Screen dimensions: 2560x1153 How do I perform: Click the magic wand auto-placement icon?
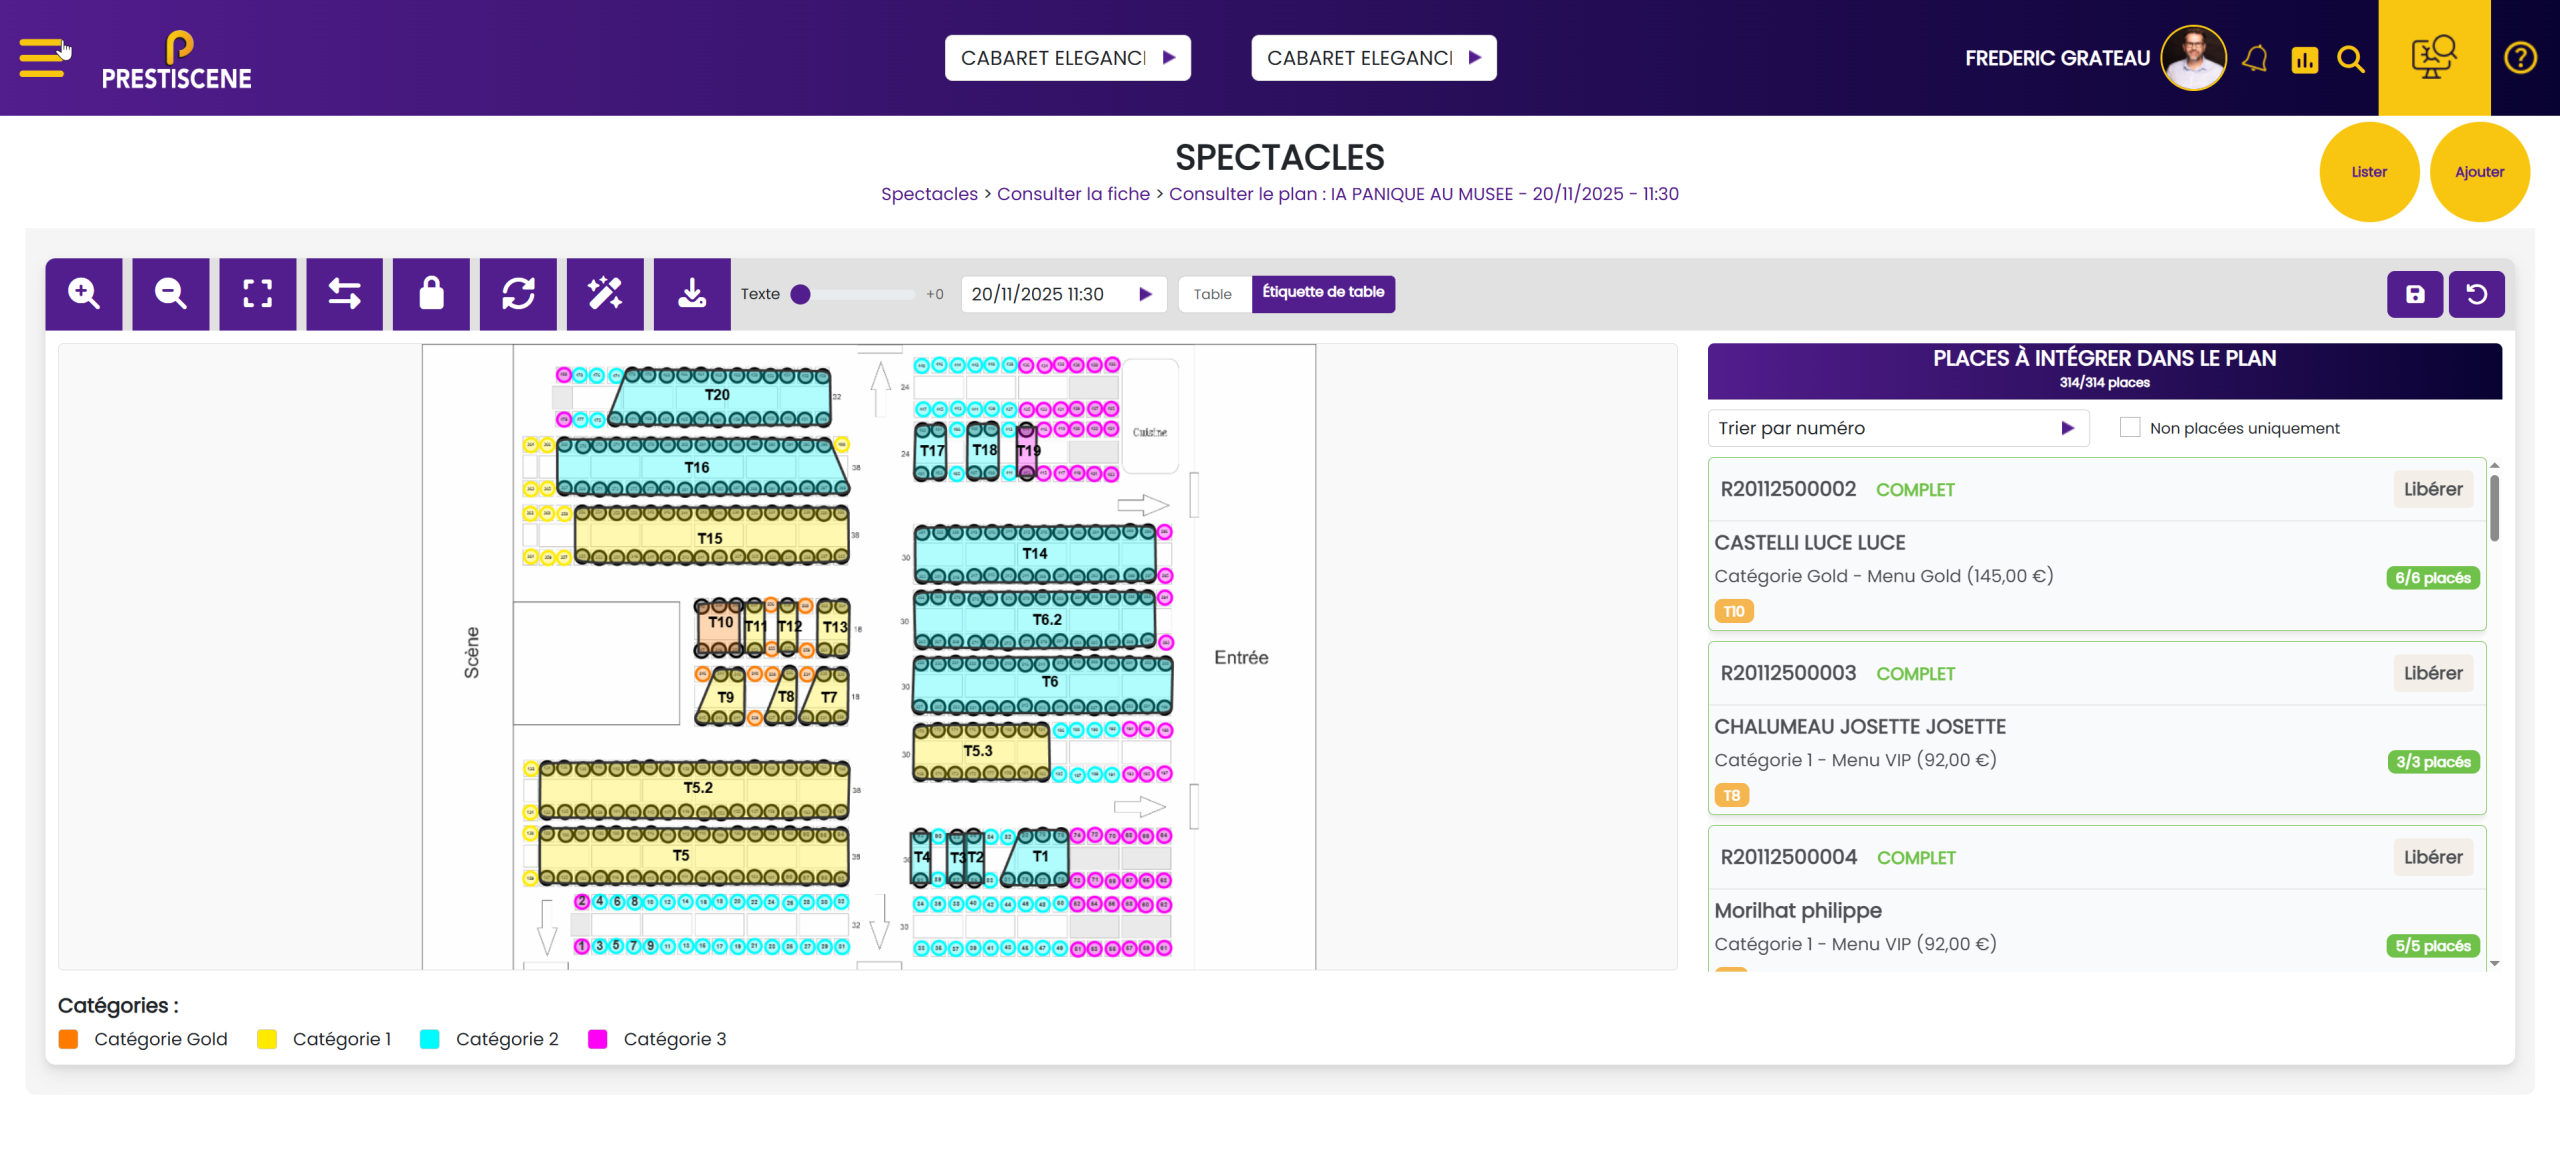605,294
